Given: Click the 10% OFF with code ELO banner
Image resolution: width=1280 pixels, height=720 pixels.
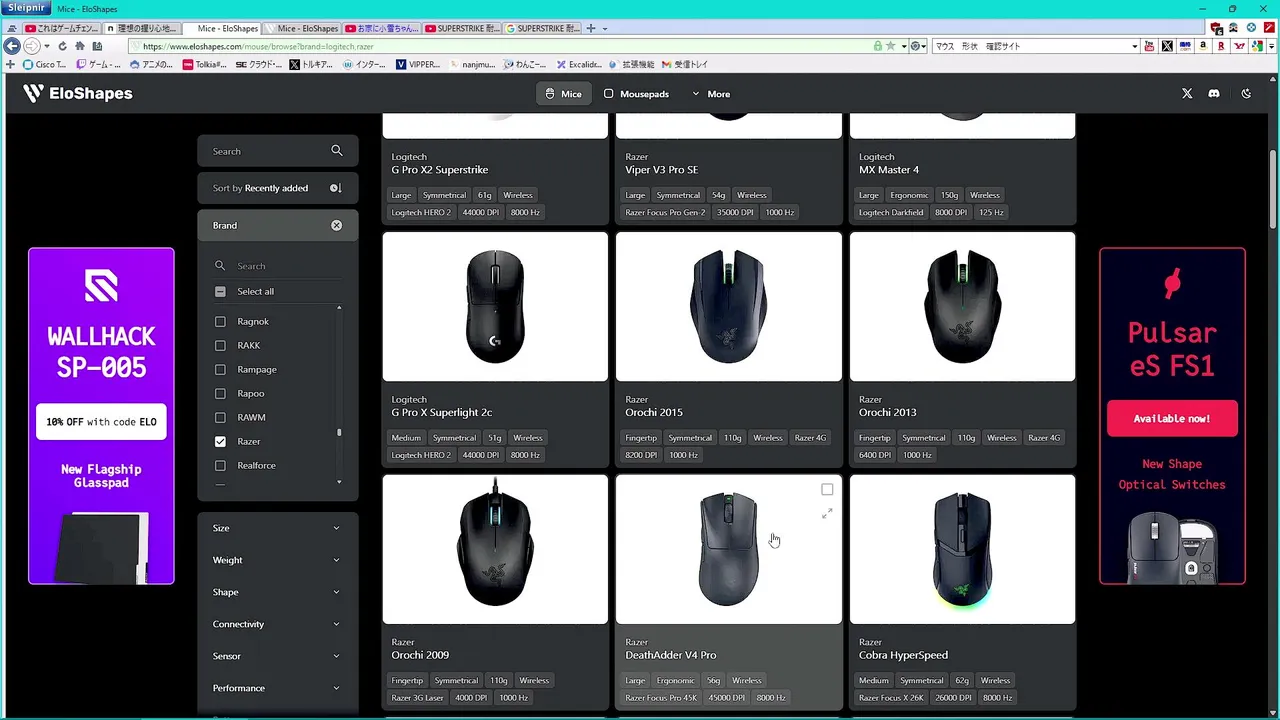Looking at the screenshot, I should coord(101,422).
